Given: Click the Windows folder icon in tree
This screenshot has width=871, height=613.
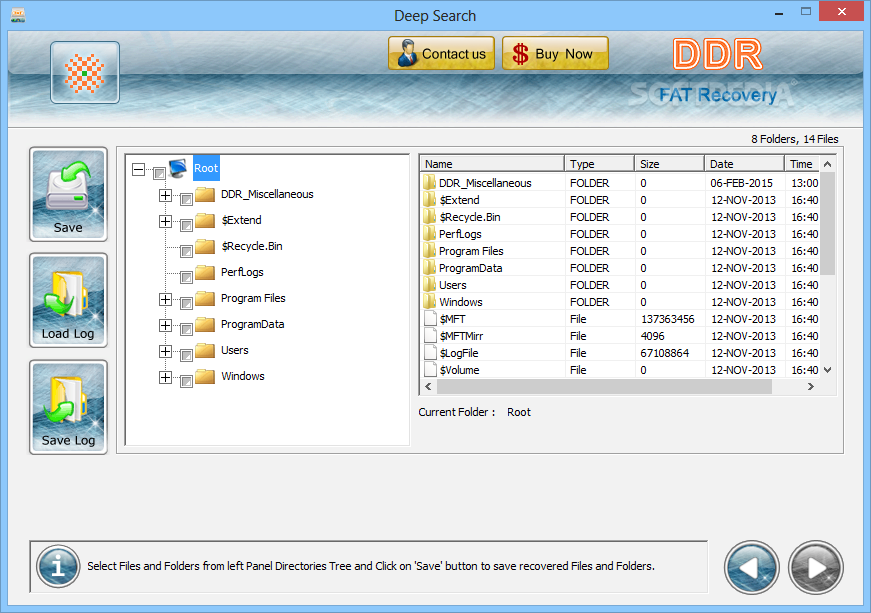Looking at the screenshot, I should [x=205, y=376].
